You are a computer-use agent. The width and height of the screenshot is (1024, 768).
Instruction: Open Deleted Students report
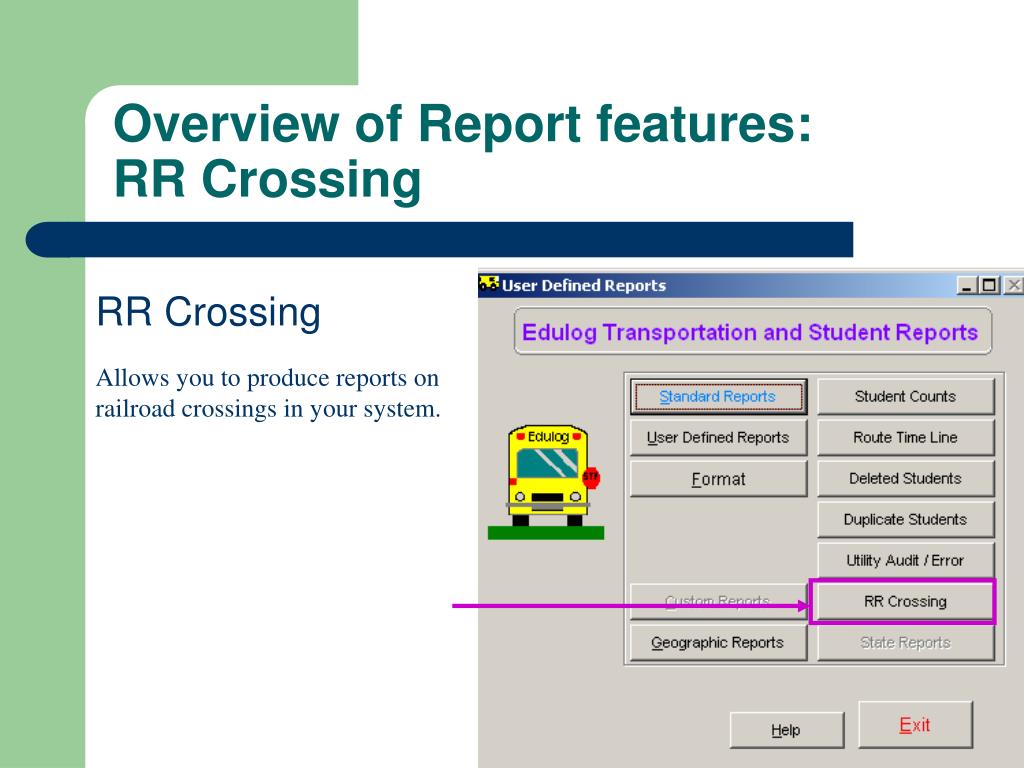[x=906, y=479]
